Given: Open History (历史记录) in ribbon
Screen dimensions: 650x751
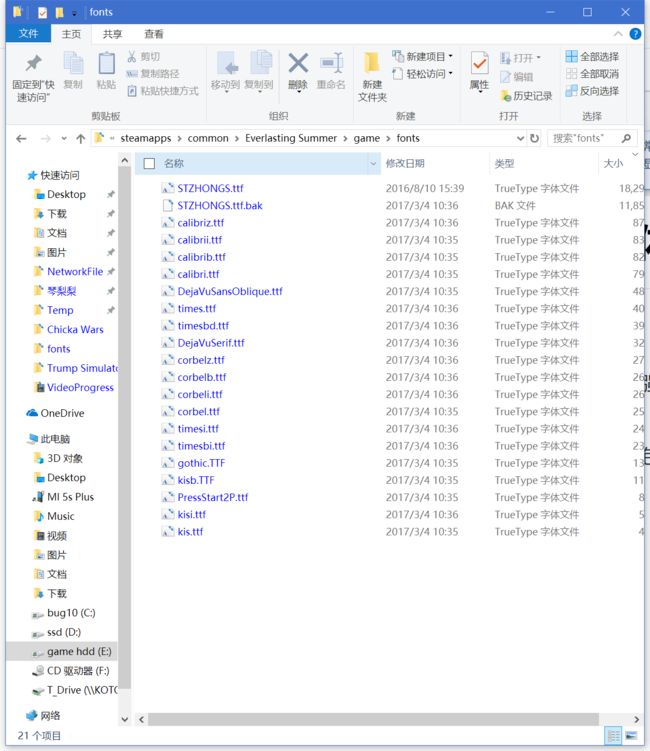Looking at the screenshot, I should [526, 96].
